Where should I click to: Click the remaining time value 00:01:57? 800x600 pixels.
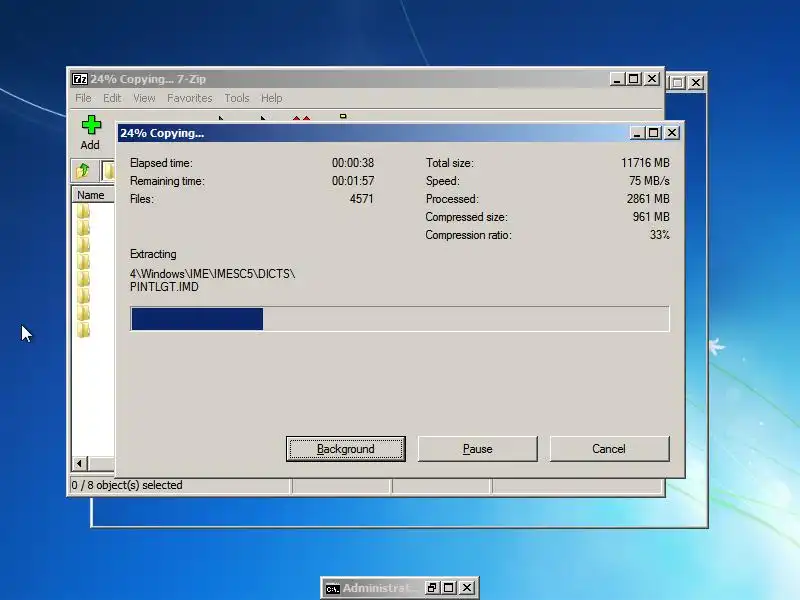tap(353, 181)
